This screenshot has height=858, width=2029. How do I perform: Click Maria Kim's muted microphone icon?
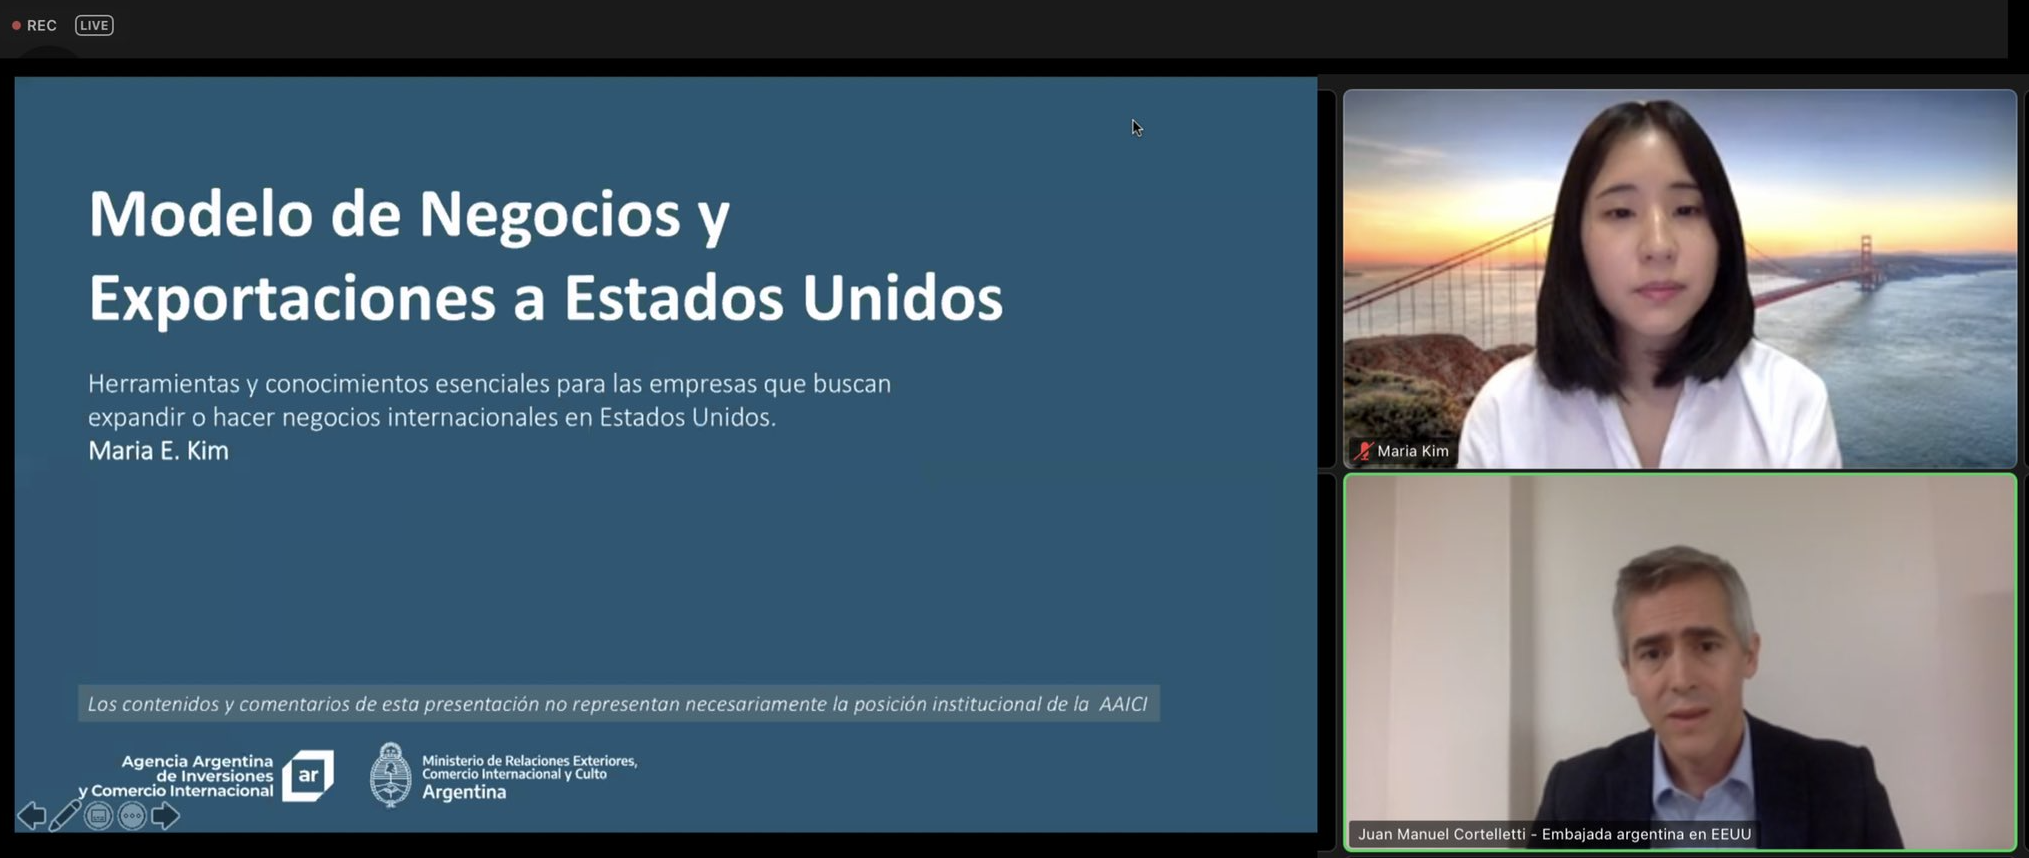tap(1362, 451)
